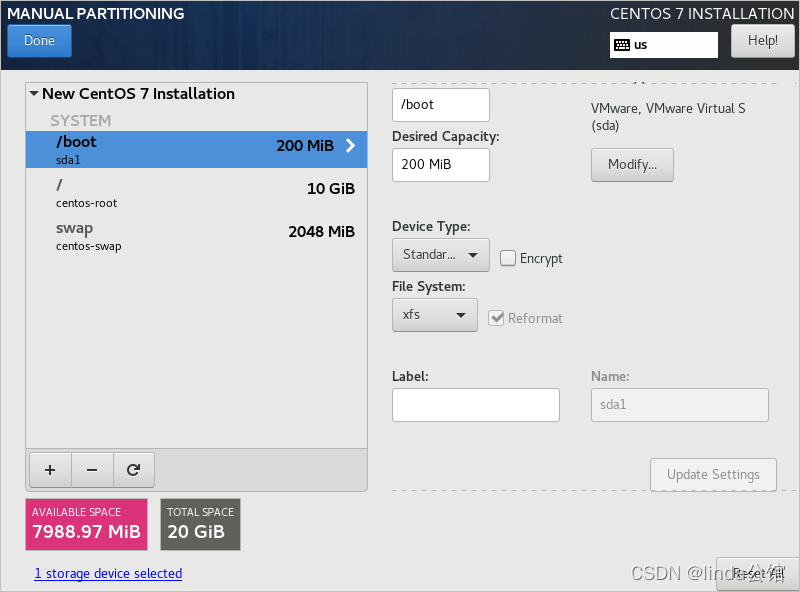Open the us keyboard layout indicator
800x592 pixels.
pyautogui.click(x=663, y=45)
